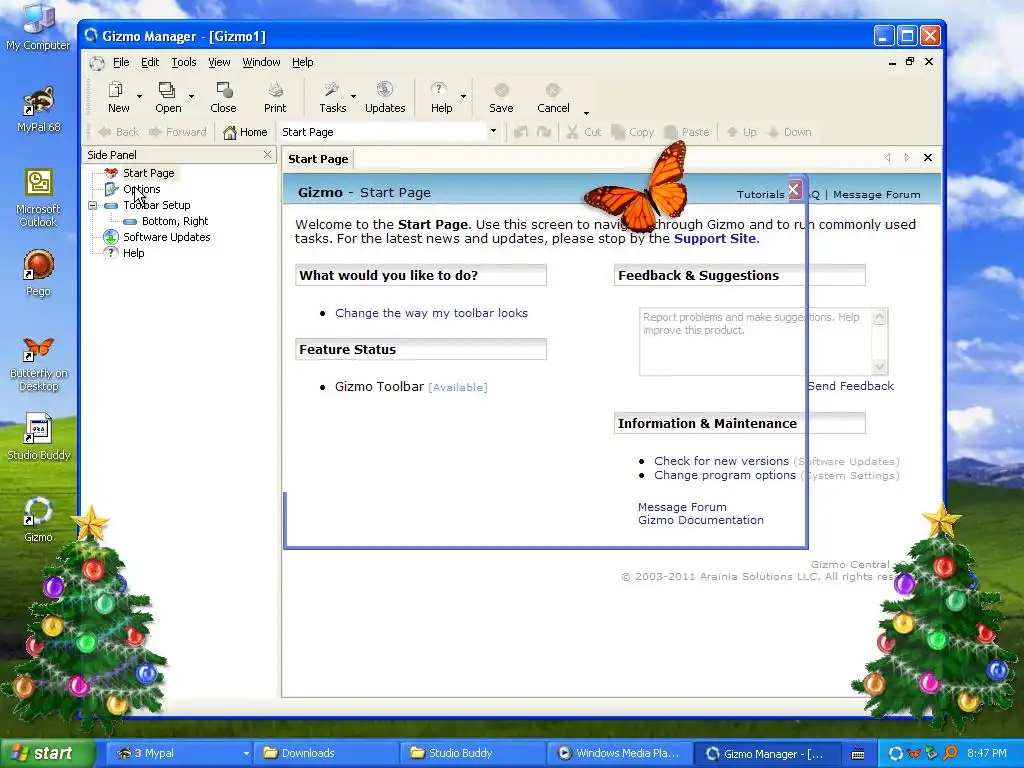Click the Help toolbar icon
The image size is (1024, 768).
click(441, 97)
